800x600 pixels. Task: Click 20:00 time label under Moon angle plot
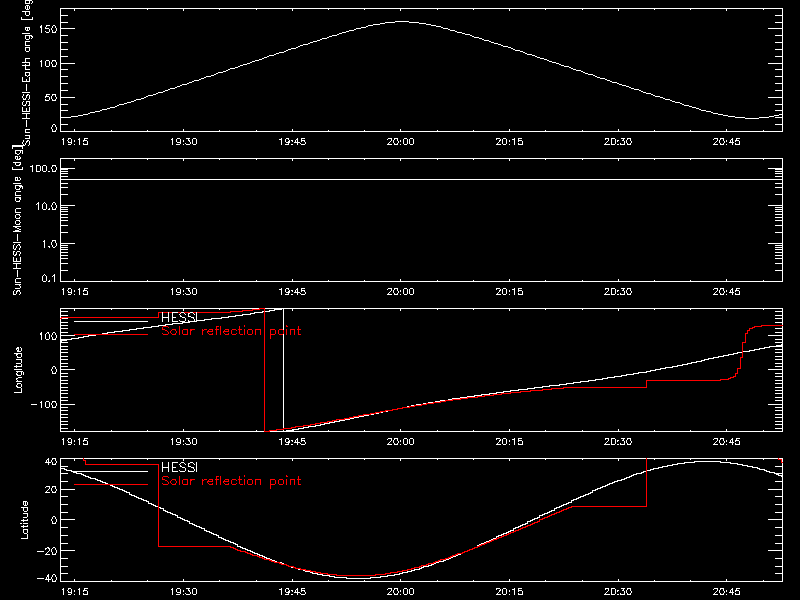(x=401, y=292)
